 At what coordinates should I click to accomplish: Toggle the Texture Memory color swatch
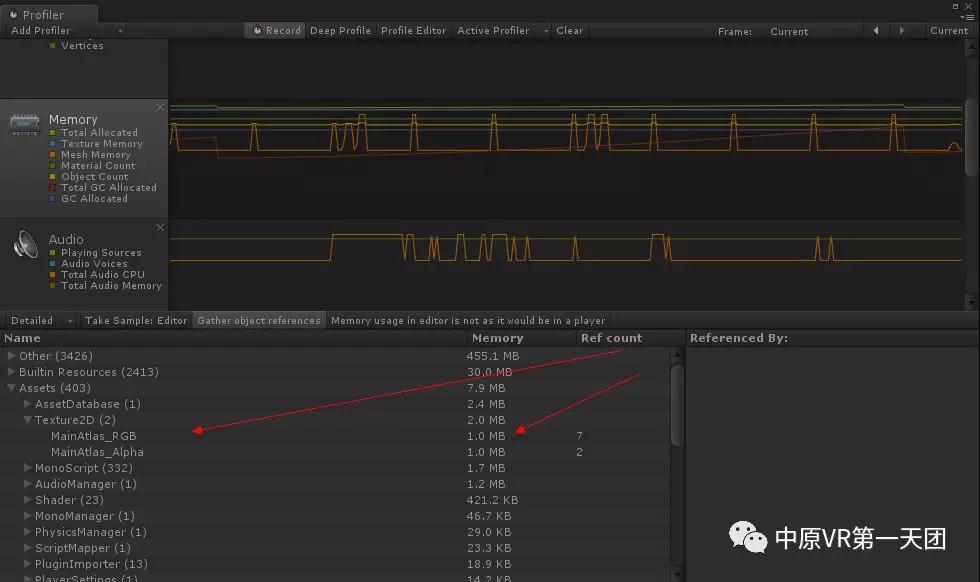53,144
